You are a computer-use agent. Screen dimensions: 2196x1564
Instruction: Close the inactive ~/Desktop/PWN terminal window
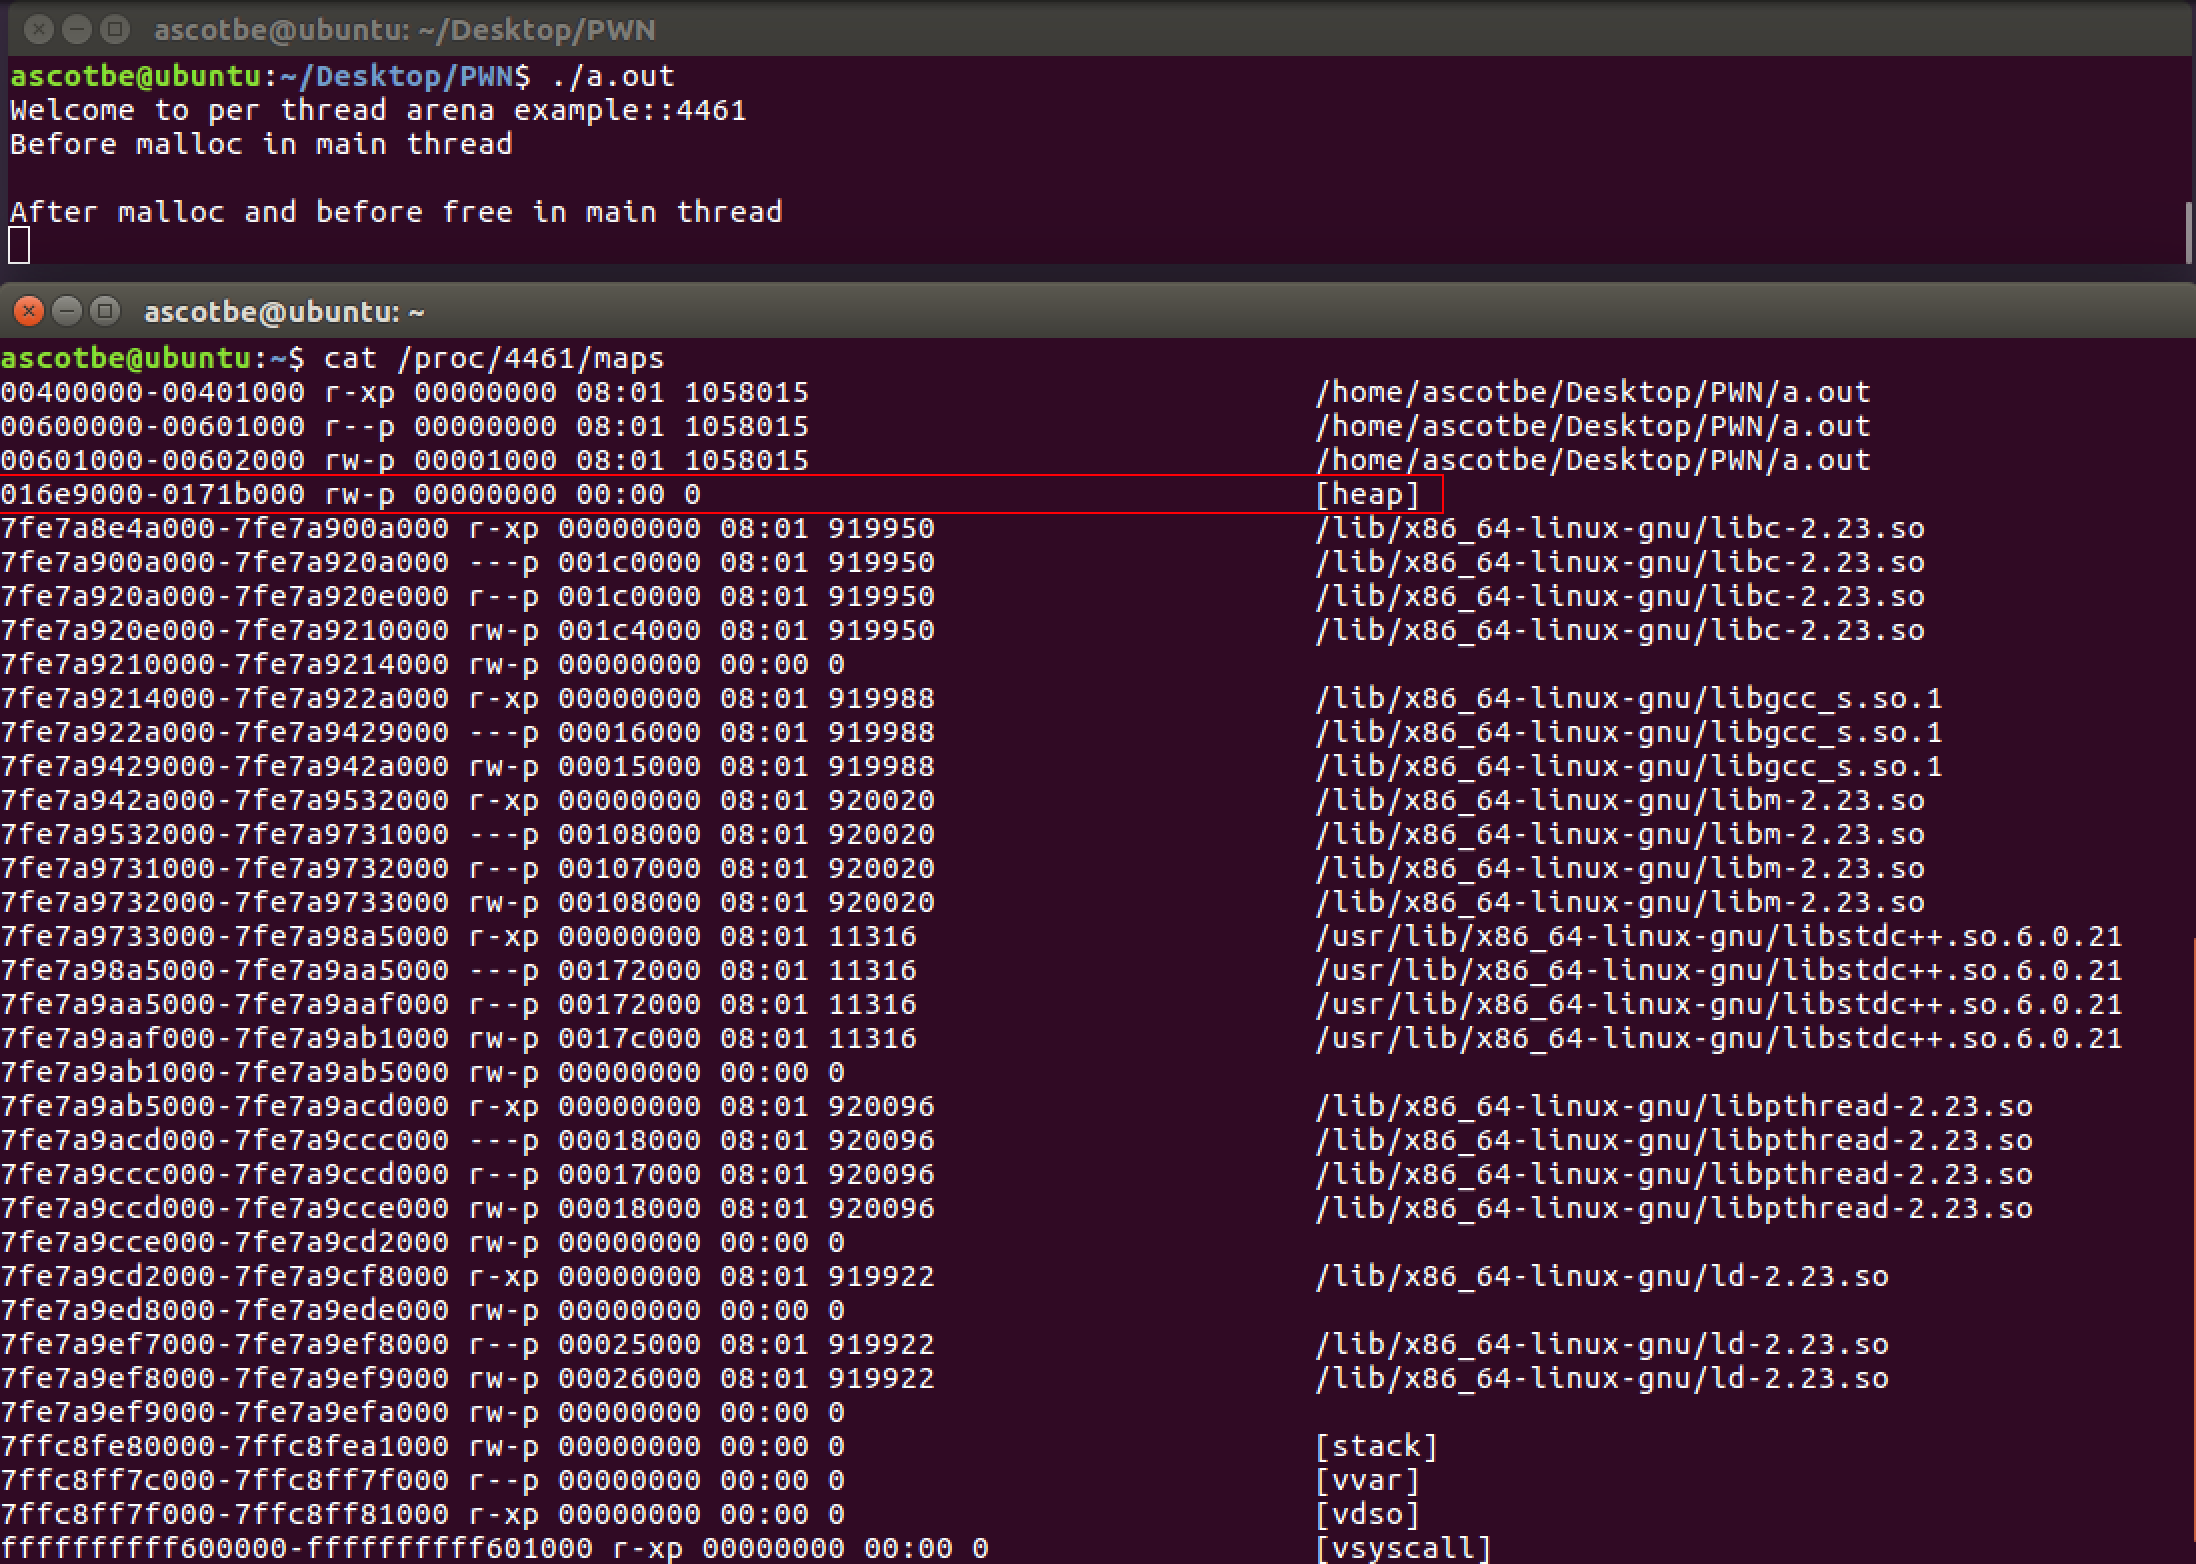coord(39,30)
